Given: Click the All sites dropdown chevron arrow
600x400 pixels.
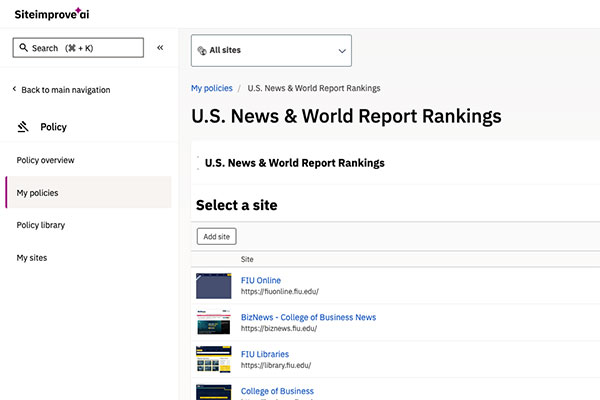Looking at the screenshot, I should [x=342, y=51].
